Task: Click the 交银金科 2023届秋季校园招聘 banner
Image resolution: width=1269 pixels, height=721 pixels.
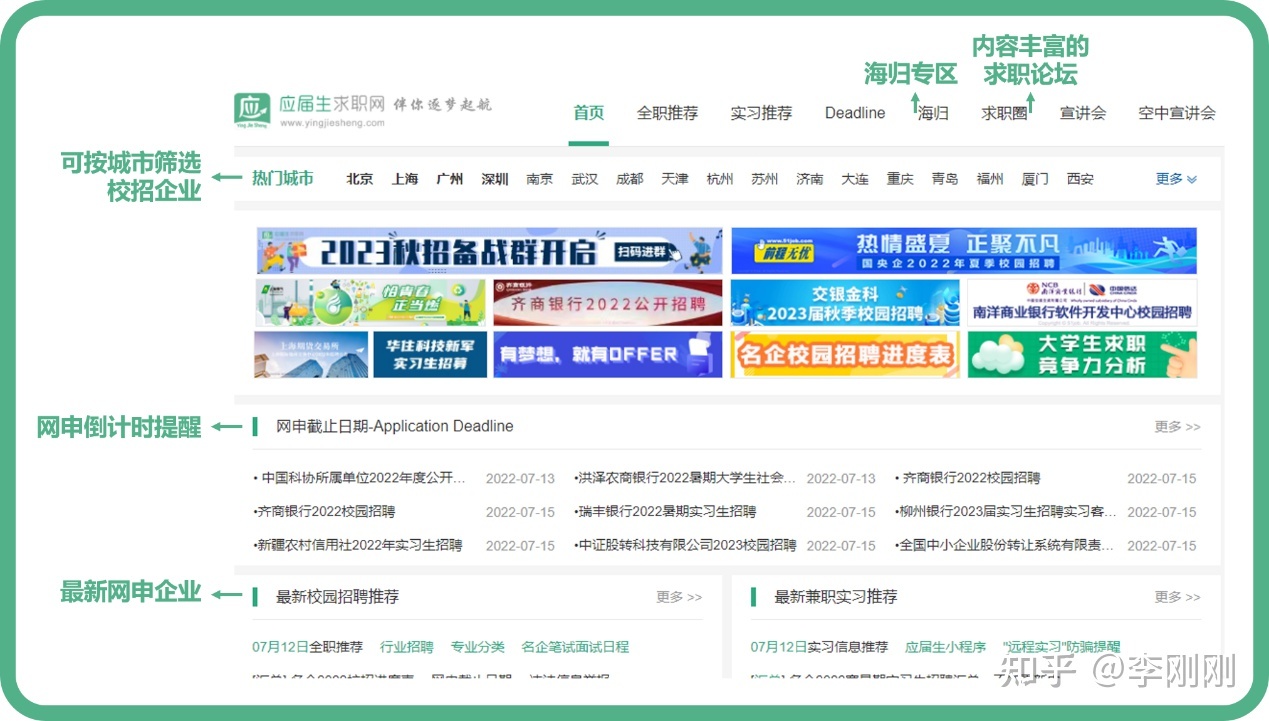Action: coord(845,303)
